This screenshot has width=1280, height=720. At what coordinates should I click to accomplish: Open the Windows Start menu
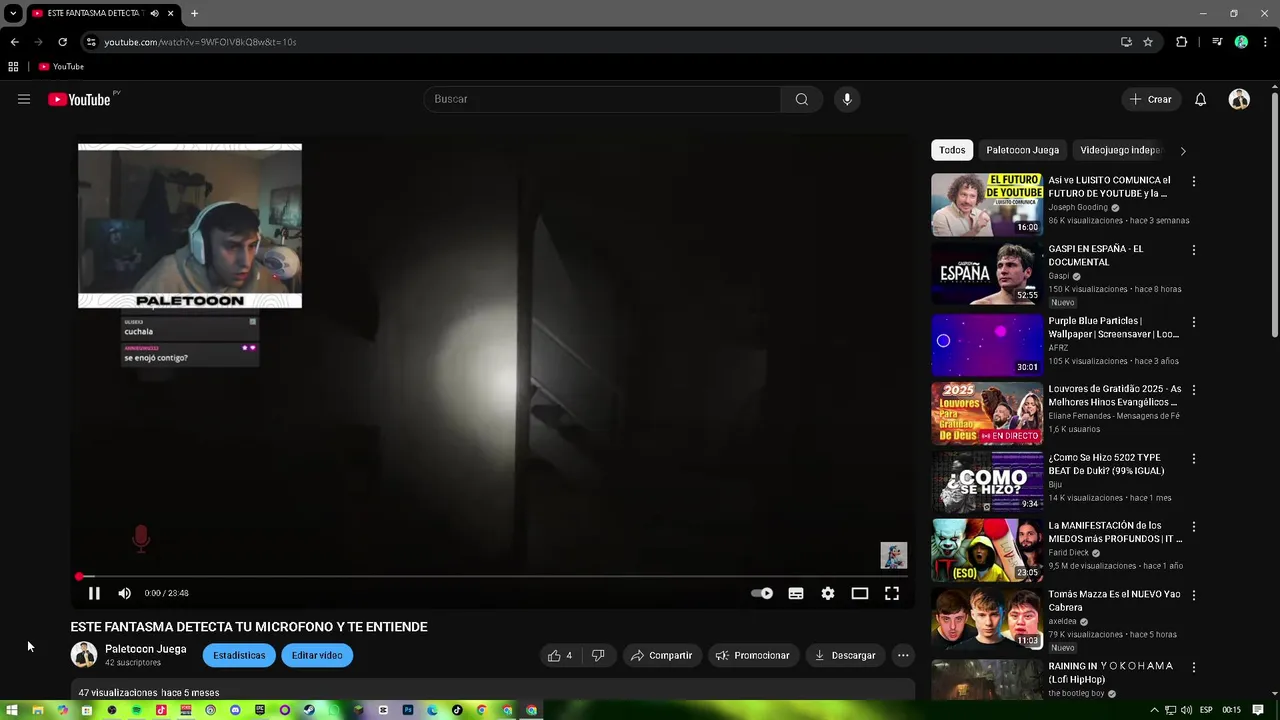pos(12,710)
